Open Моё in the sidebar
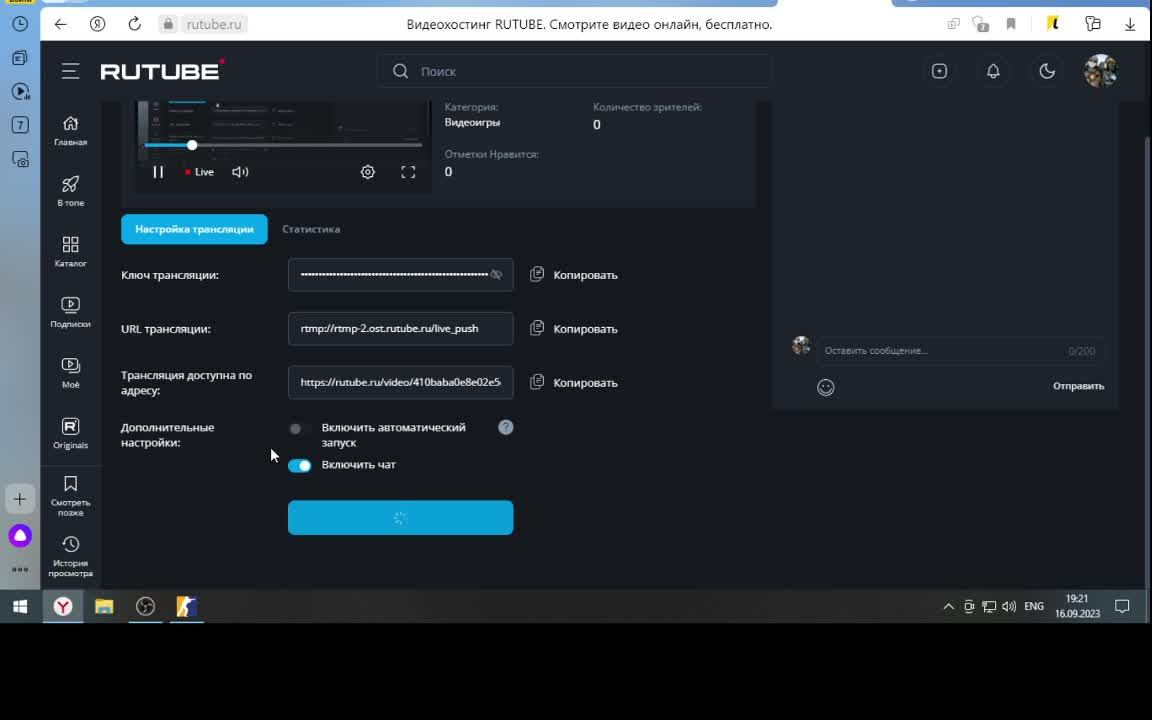 tap(71, 372)
